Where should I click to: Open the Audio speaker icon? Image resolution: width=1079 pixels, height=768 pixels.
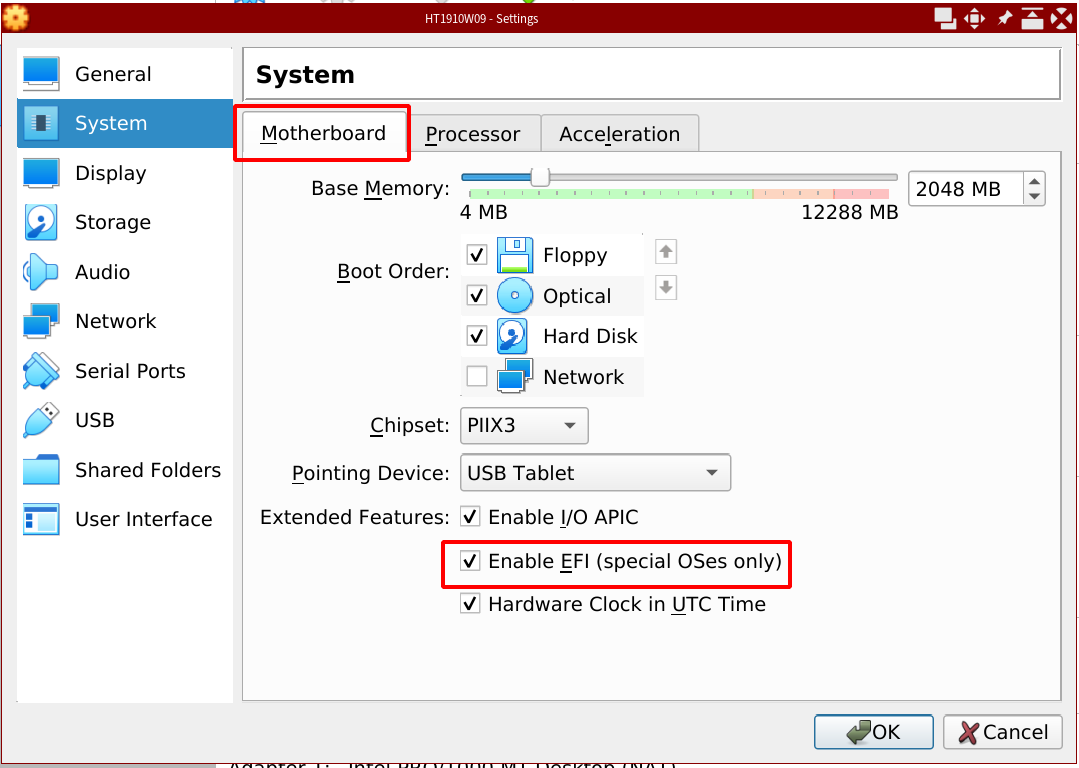coord(41,272)
